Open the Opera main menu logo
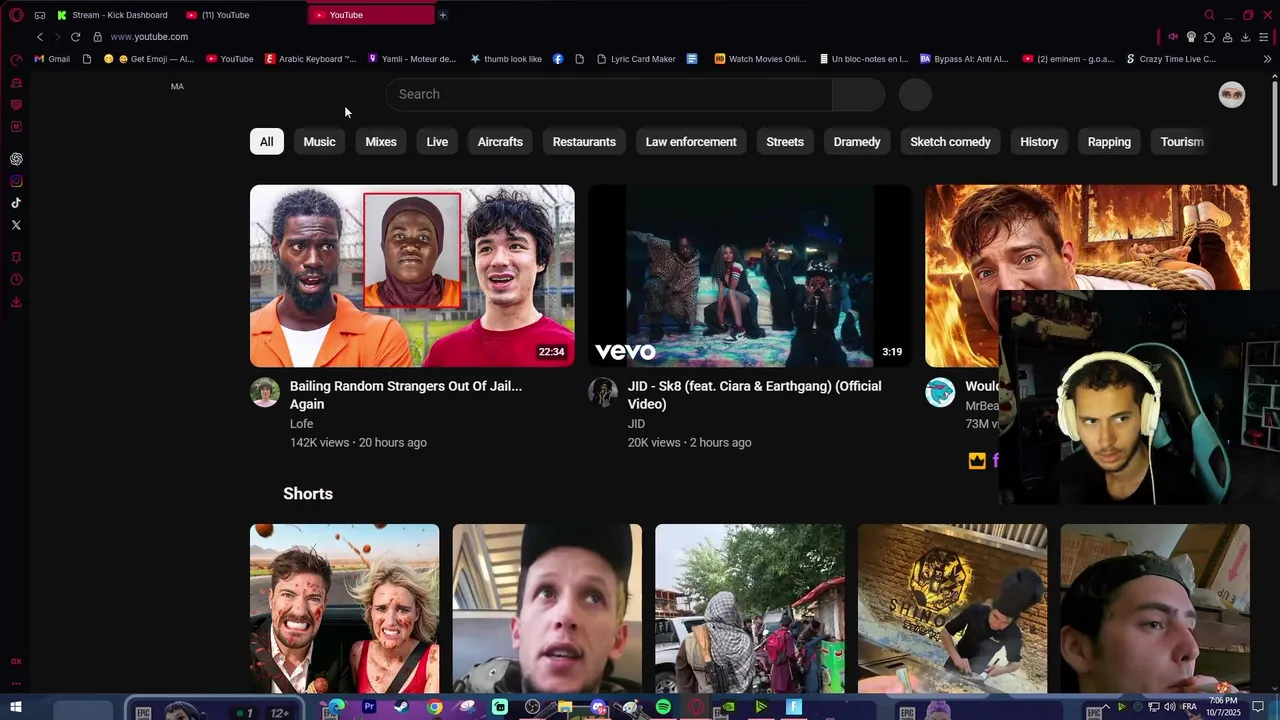The height and width of the screenshot is (720, 1280). coord(16,15)
